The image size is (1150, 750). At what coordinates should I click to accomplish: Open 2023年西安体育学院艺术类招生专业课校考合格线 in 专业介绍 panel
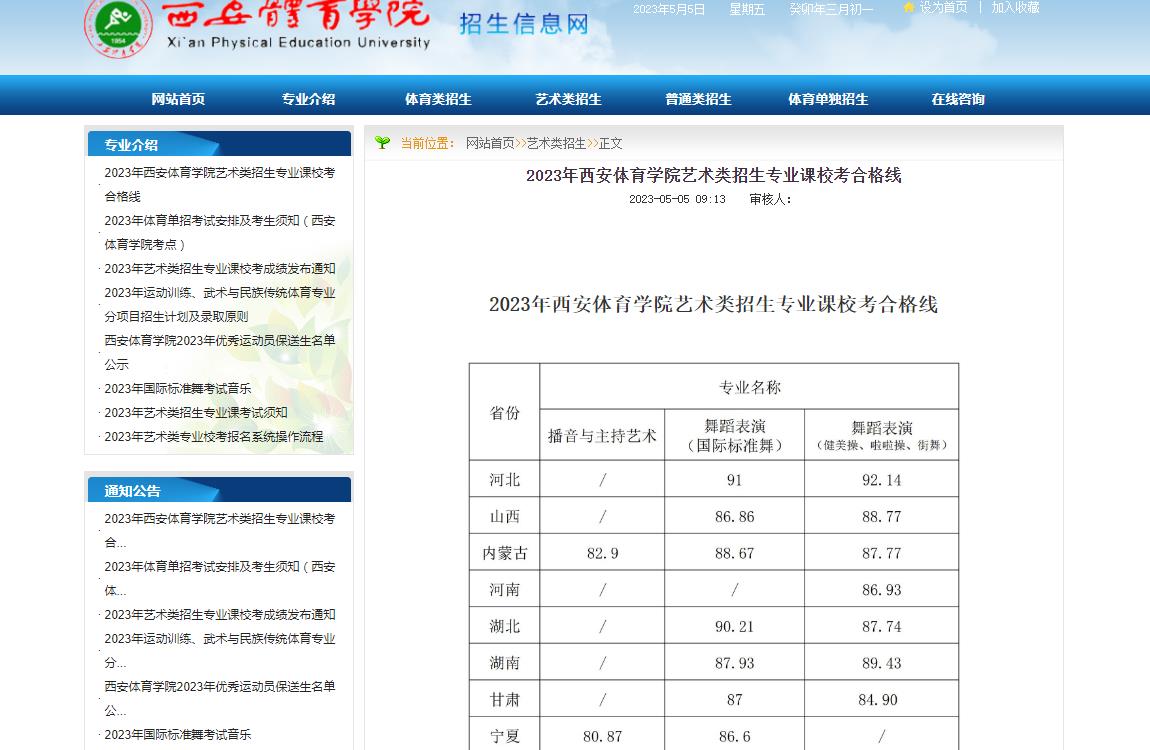click(220, 184)
